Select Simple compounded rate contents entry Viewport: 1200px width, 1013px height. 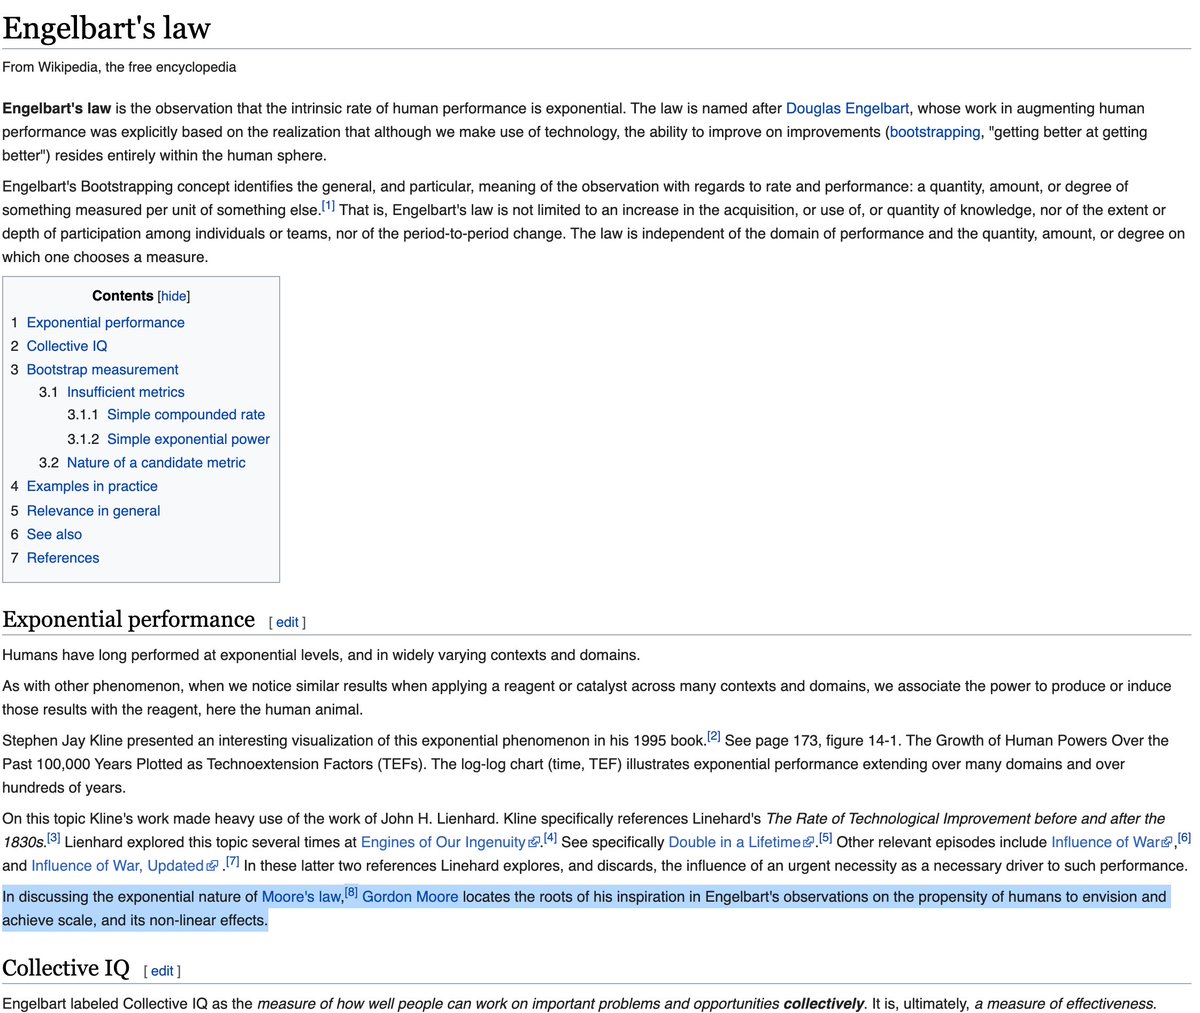pyautogui.click(x=186, y=414)
